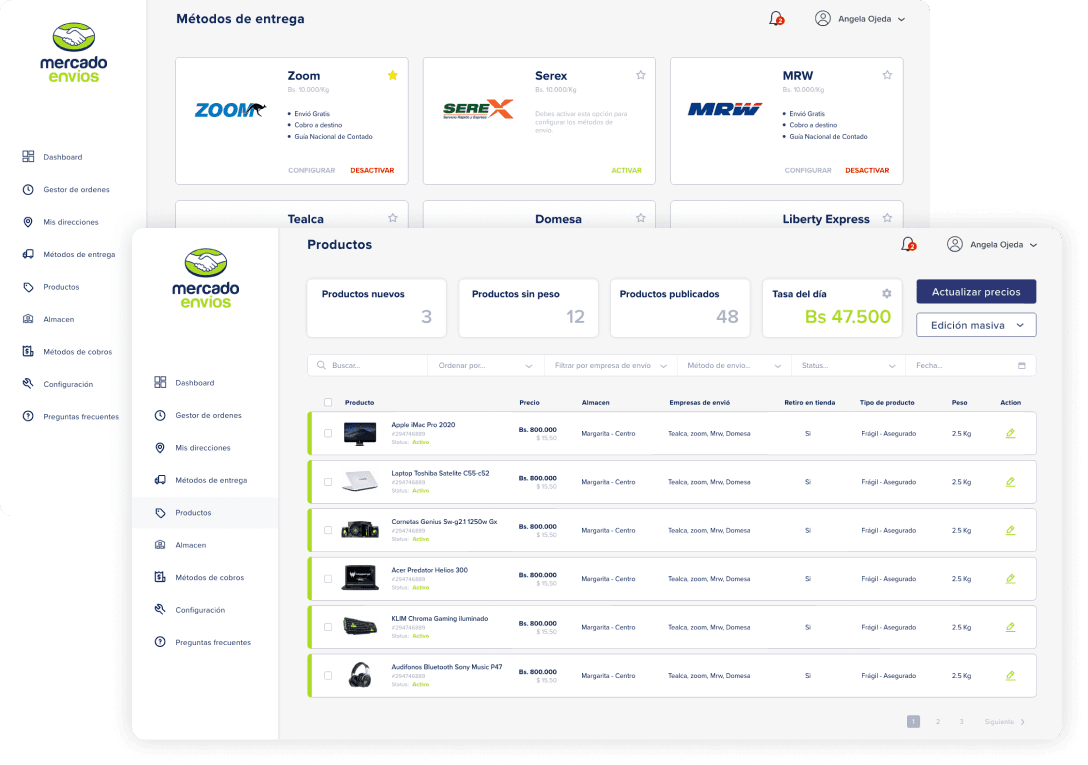
Task: Open the Edición masiva dropdown
Action: pyautogui.click(x=976, y=325)
